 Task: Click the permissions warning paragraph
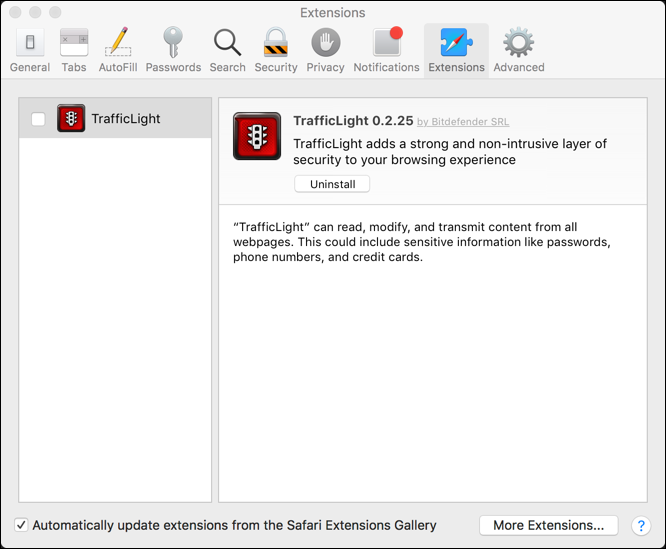click(422, 242)
